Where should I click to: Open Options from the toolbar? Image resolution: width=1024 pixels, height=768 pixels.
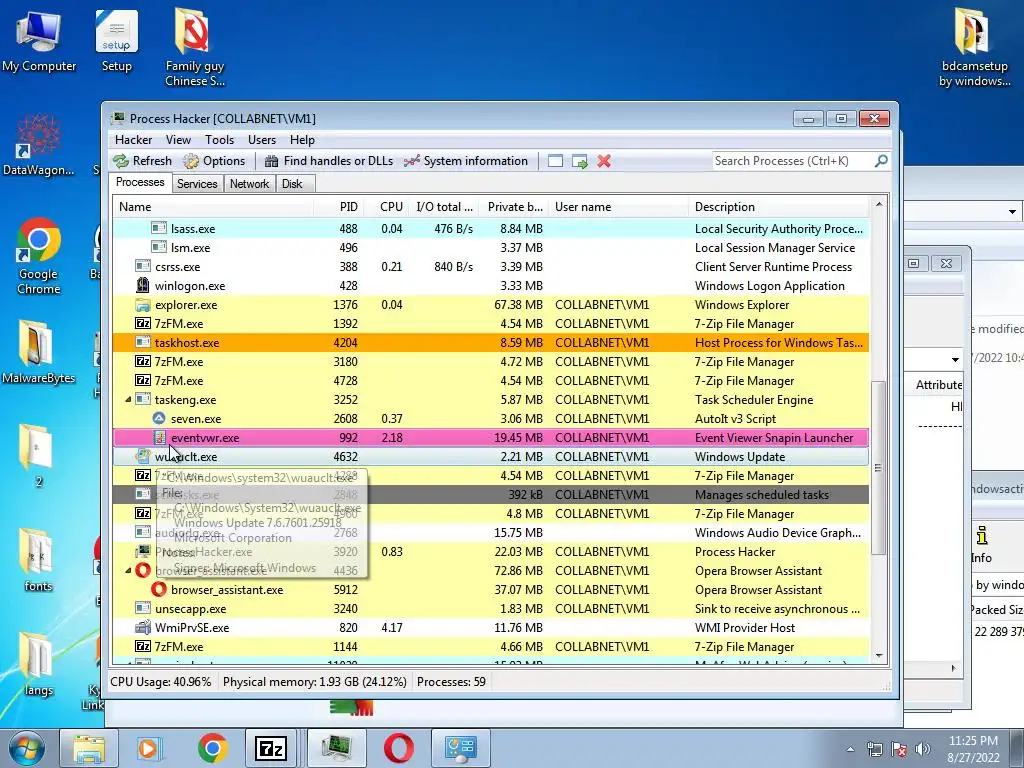[214, 161]
